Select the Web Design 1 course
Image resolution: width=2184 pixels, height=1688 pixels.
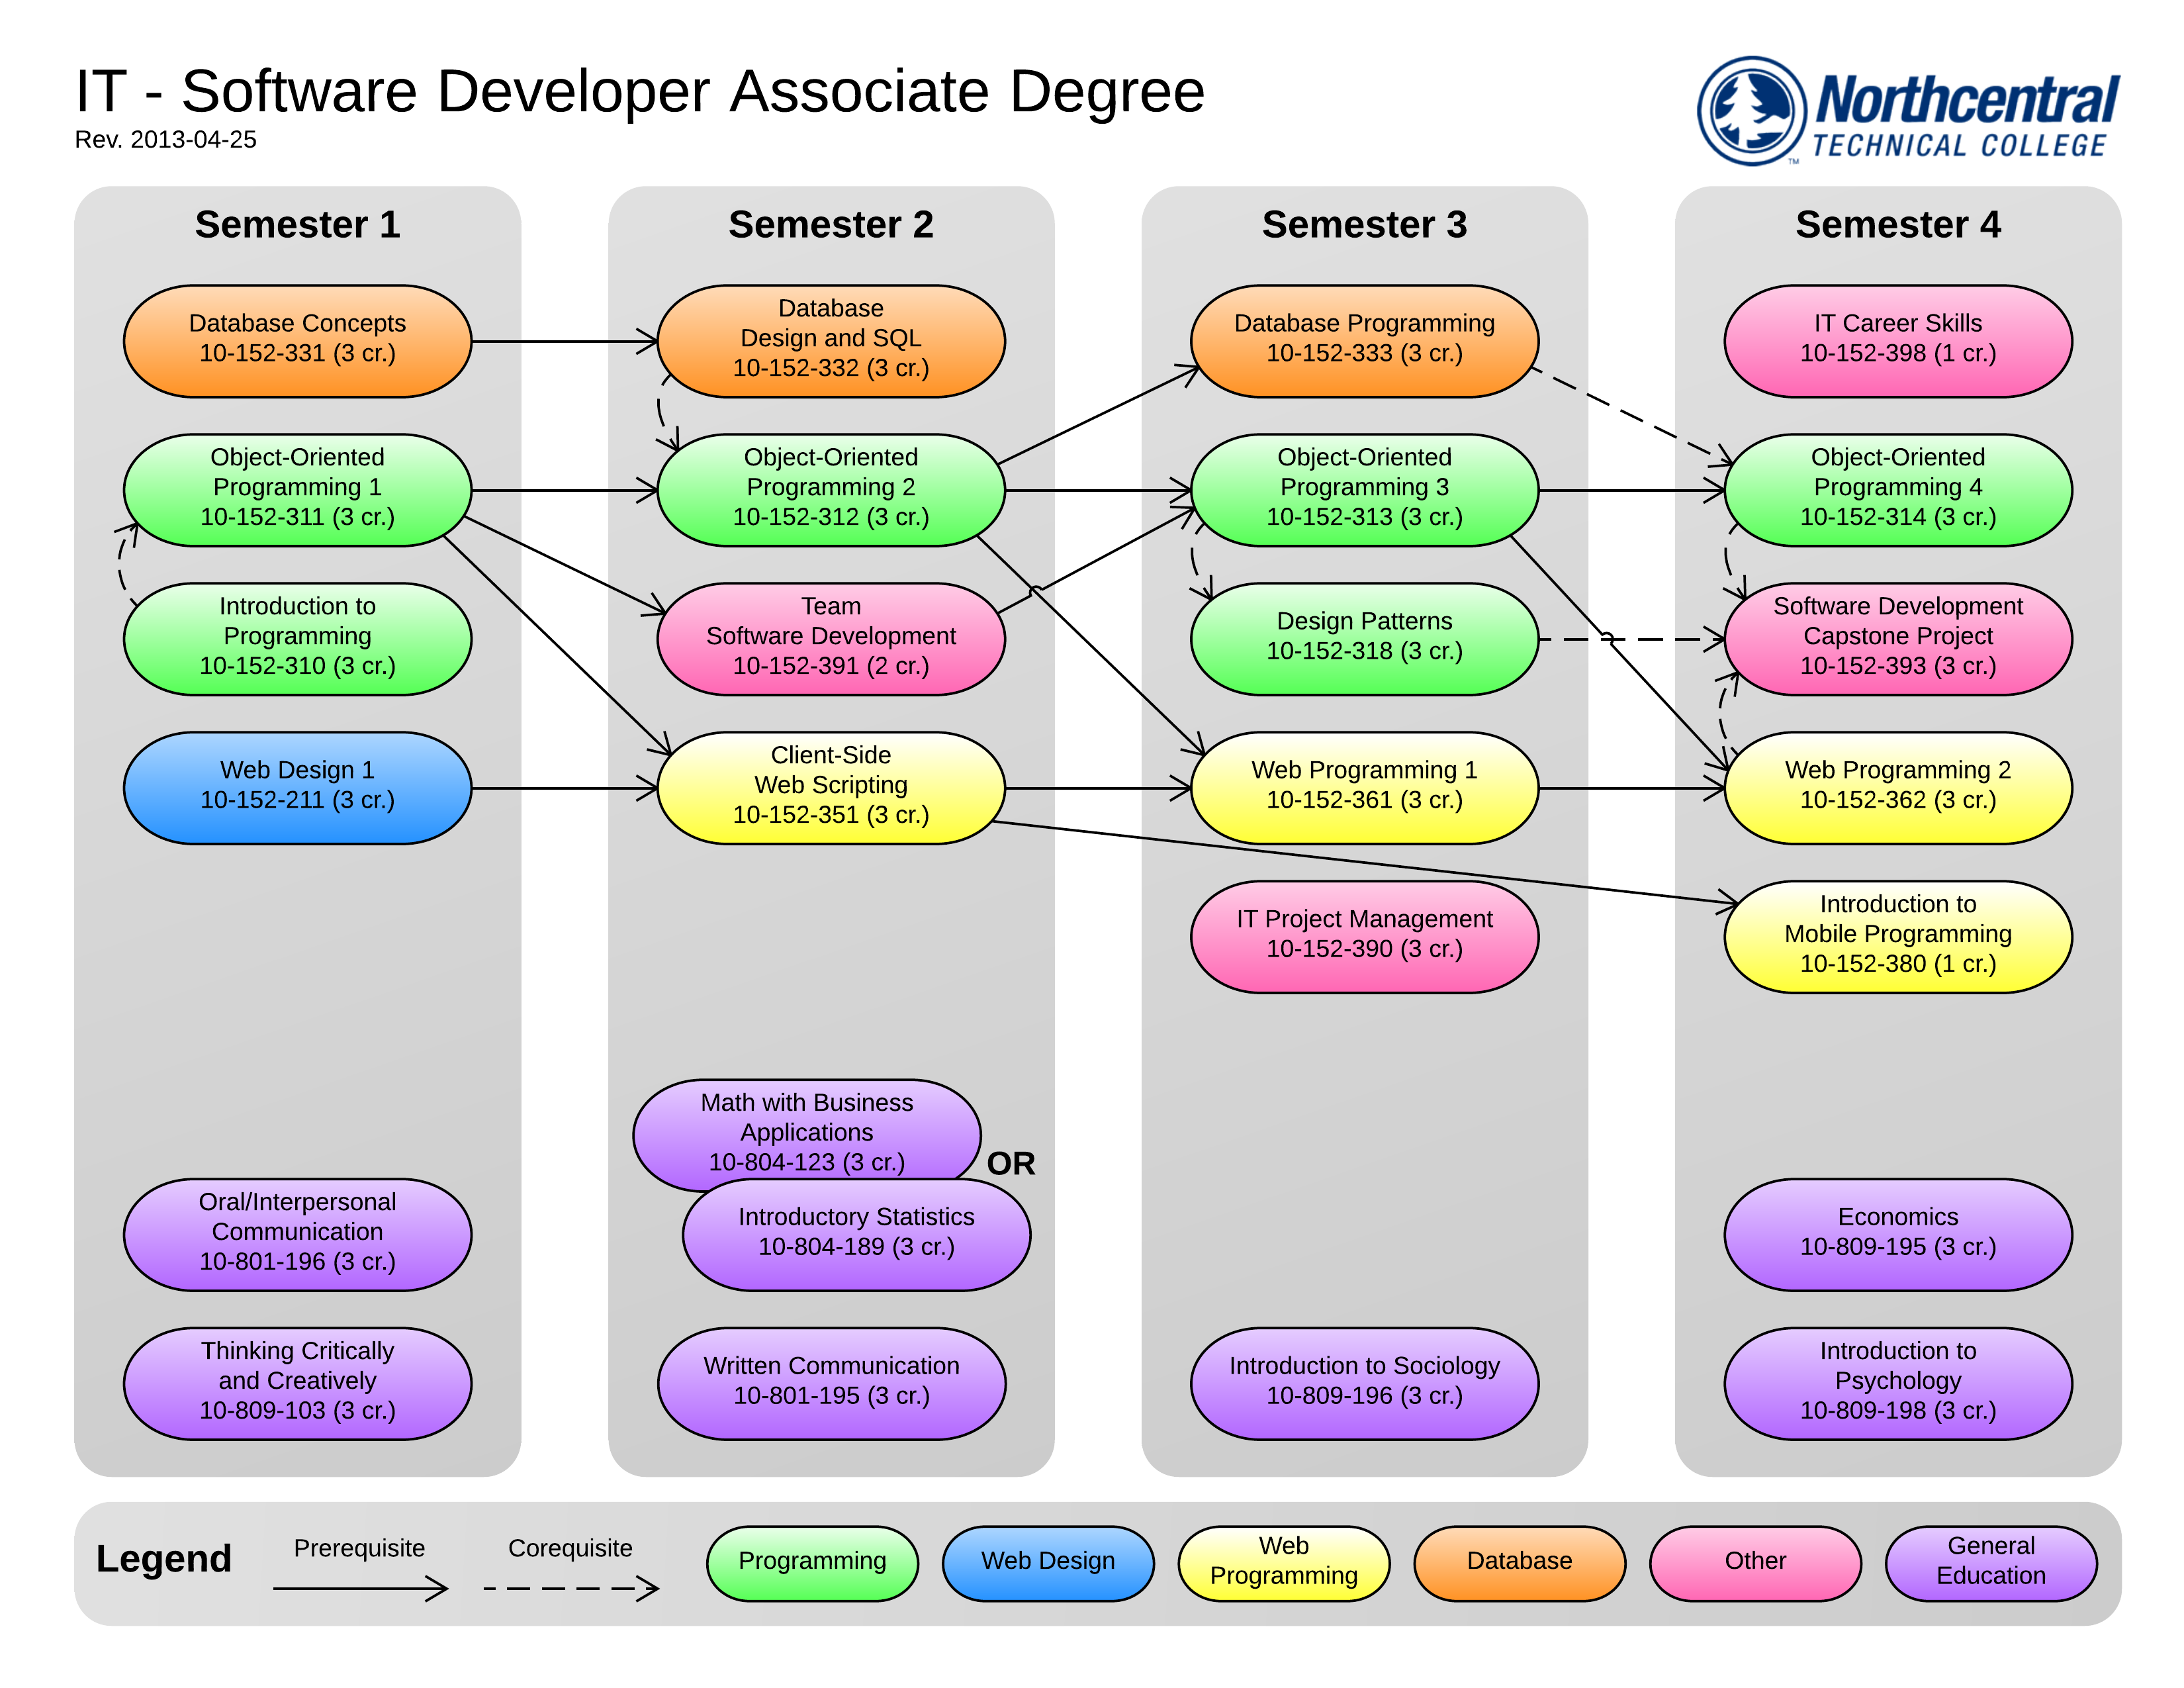point(297,787)
